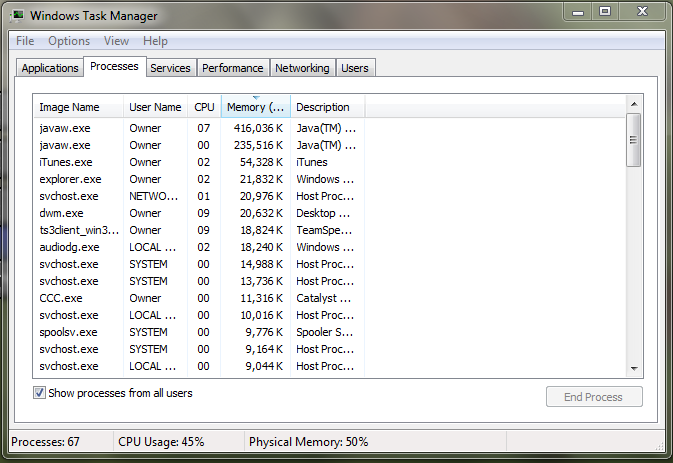Minimize the Task Manager window

(578, 12)
